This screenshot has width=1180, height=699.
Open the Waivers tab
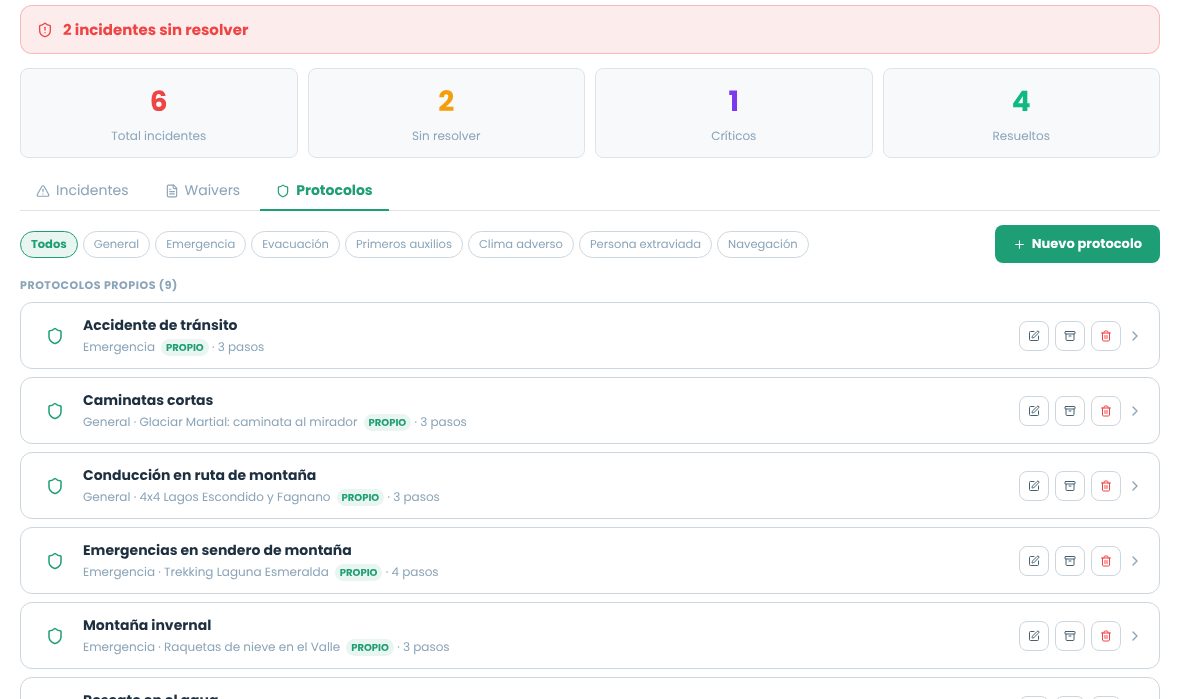[202, 190]
